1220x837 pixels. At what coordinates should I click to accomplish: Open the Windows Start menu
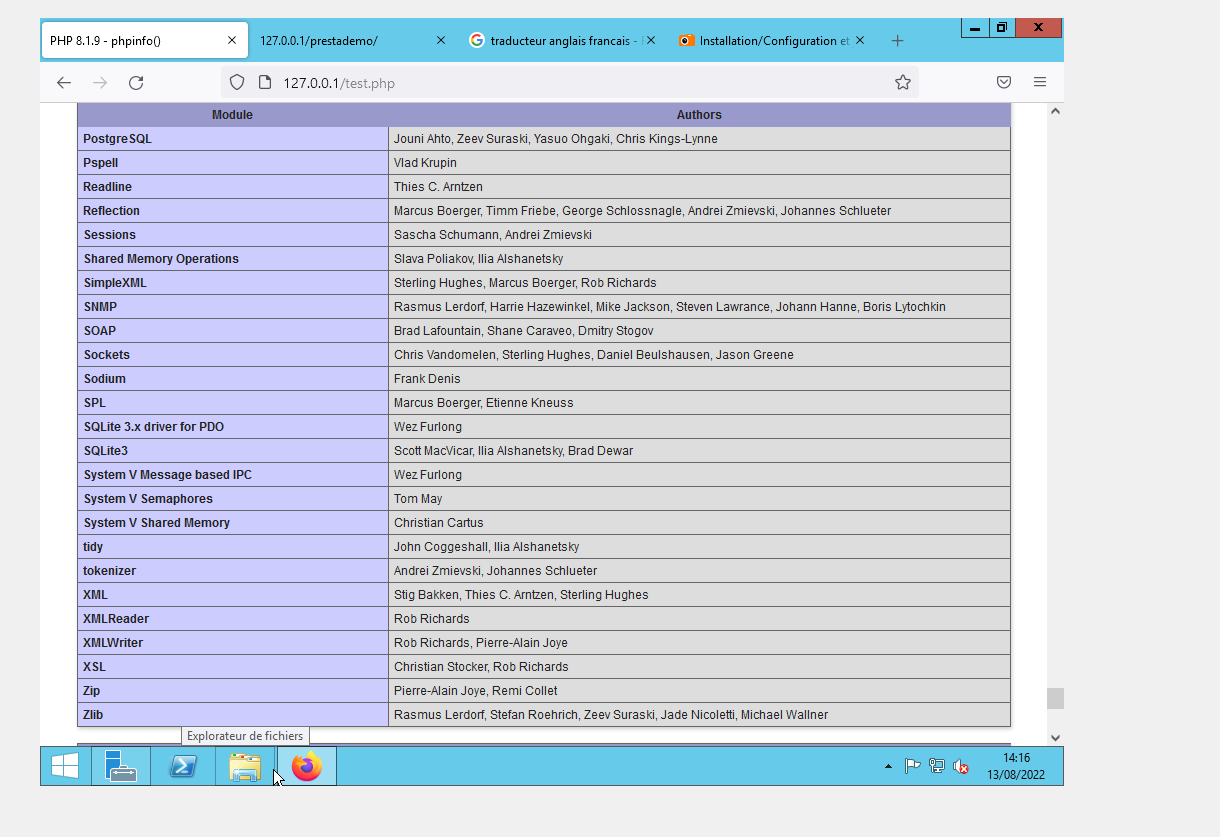(65, 766)
